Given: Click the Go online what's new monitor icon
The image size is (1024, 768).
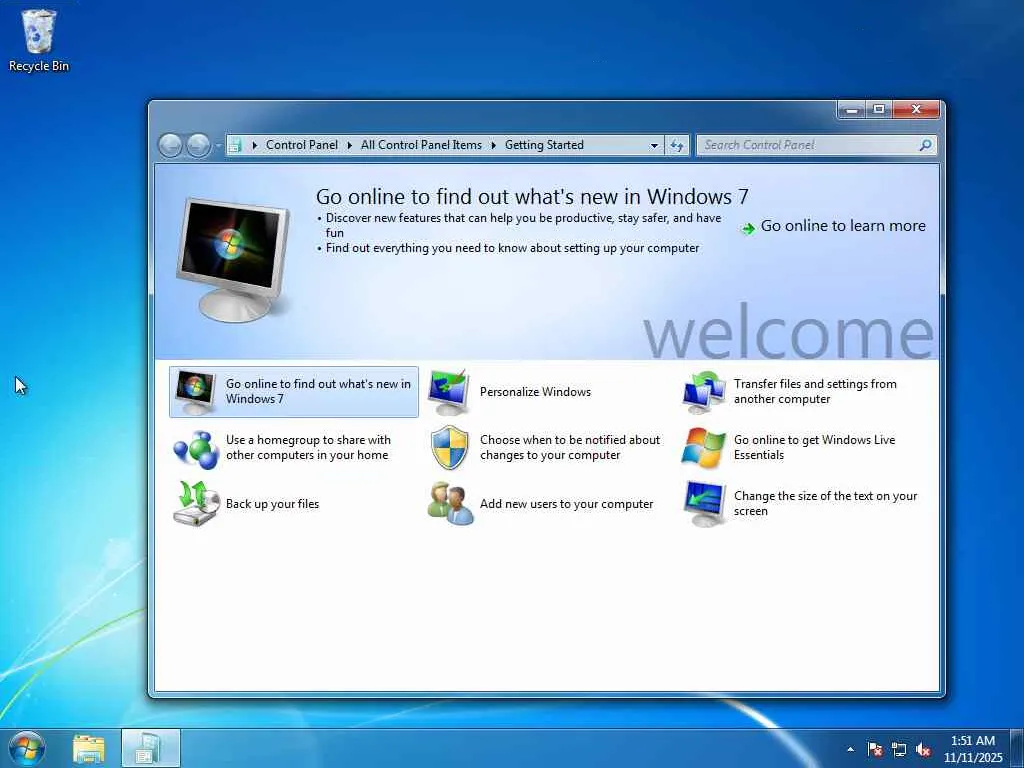Looking at the screenshot, I should 195,392.
